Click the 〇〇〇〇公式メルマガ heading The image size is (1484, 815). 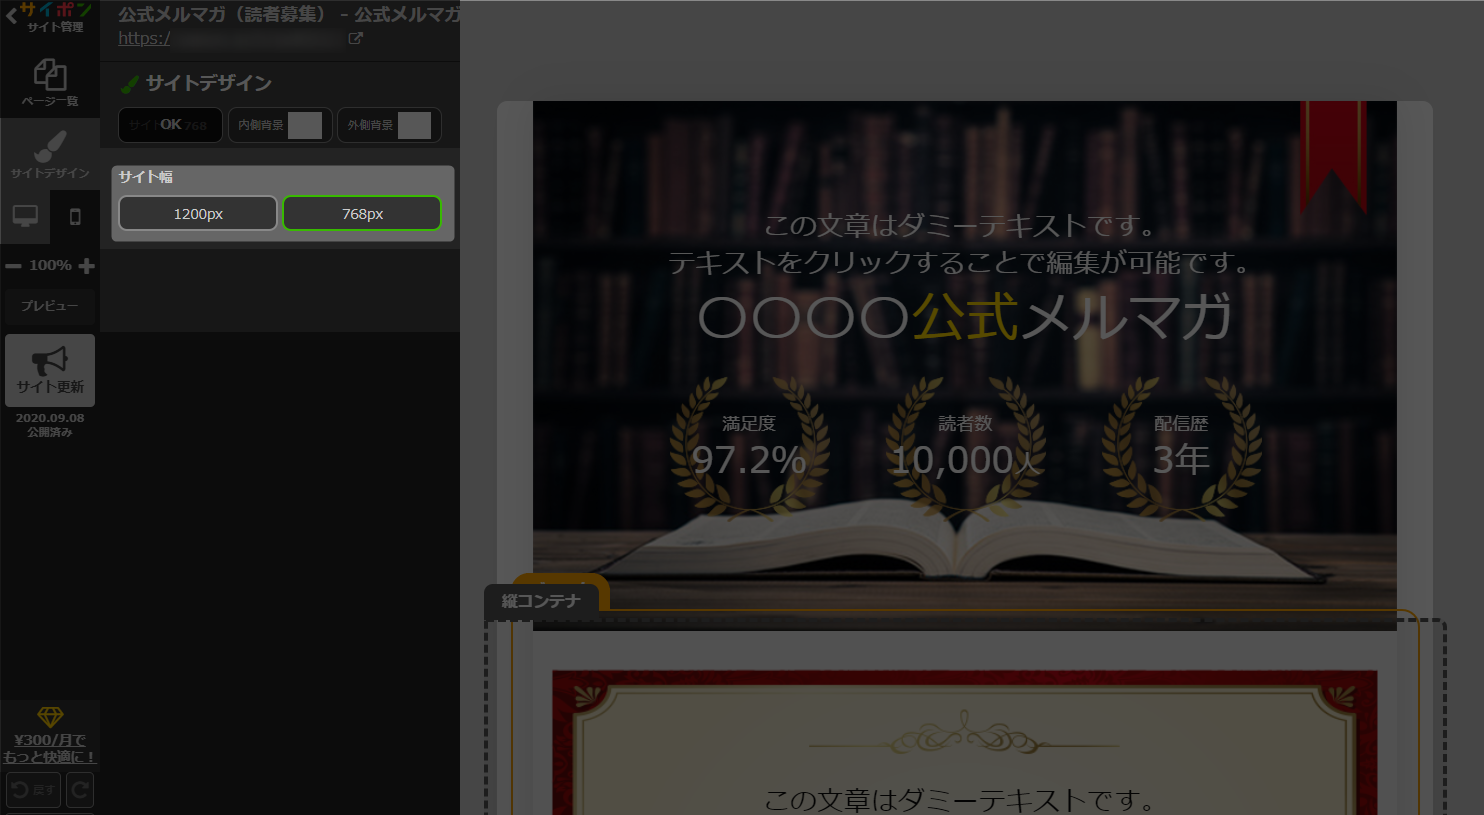965,317
